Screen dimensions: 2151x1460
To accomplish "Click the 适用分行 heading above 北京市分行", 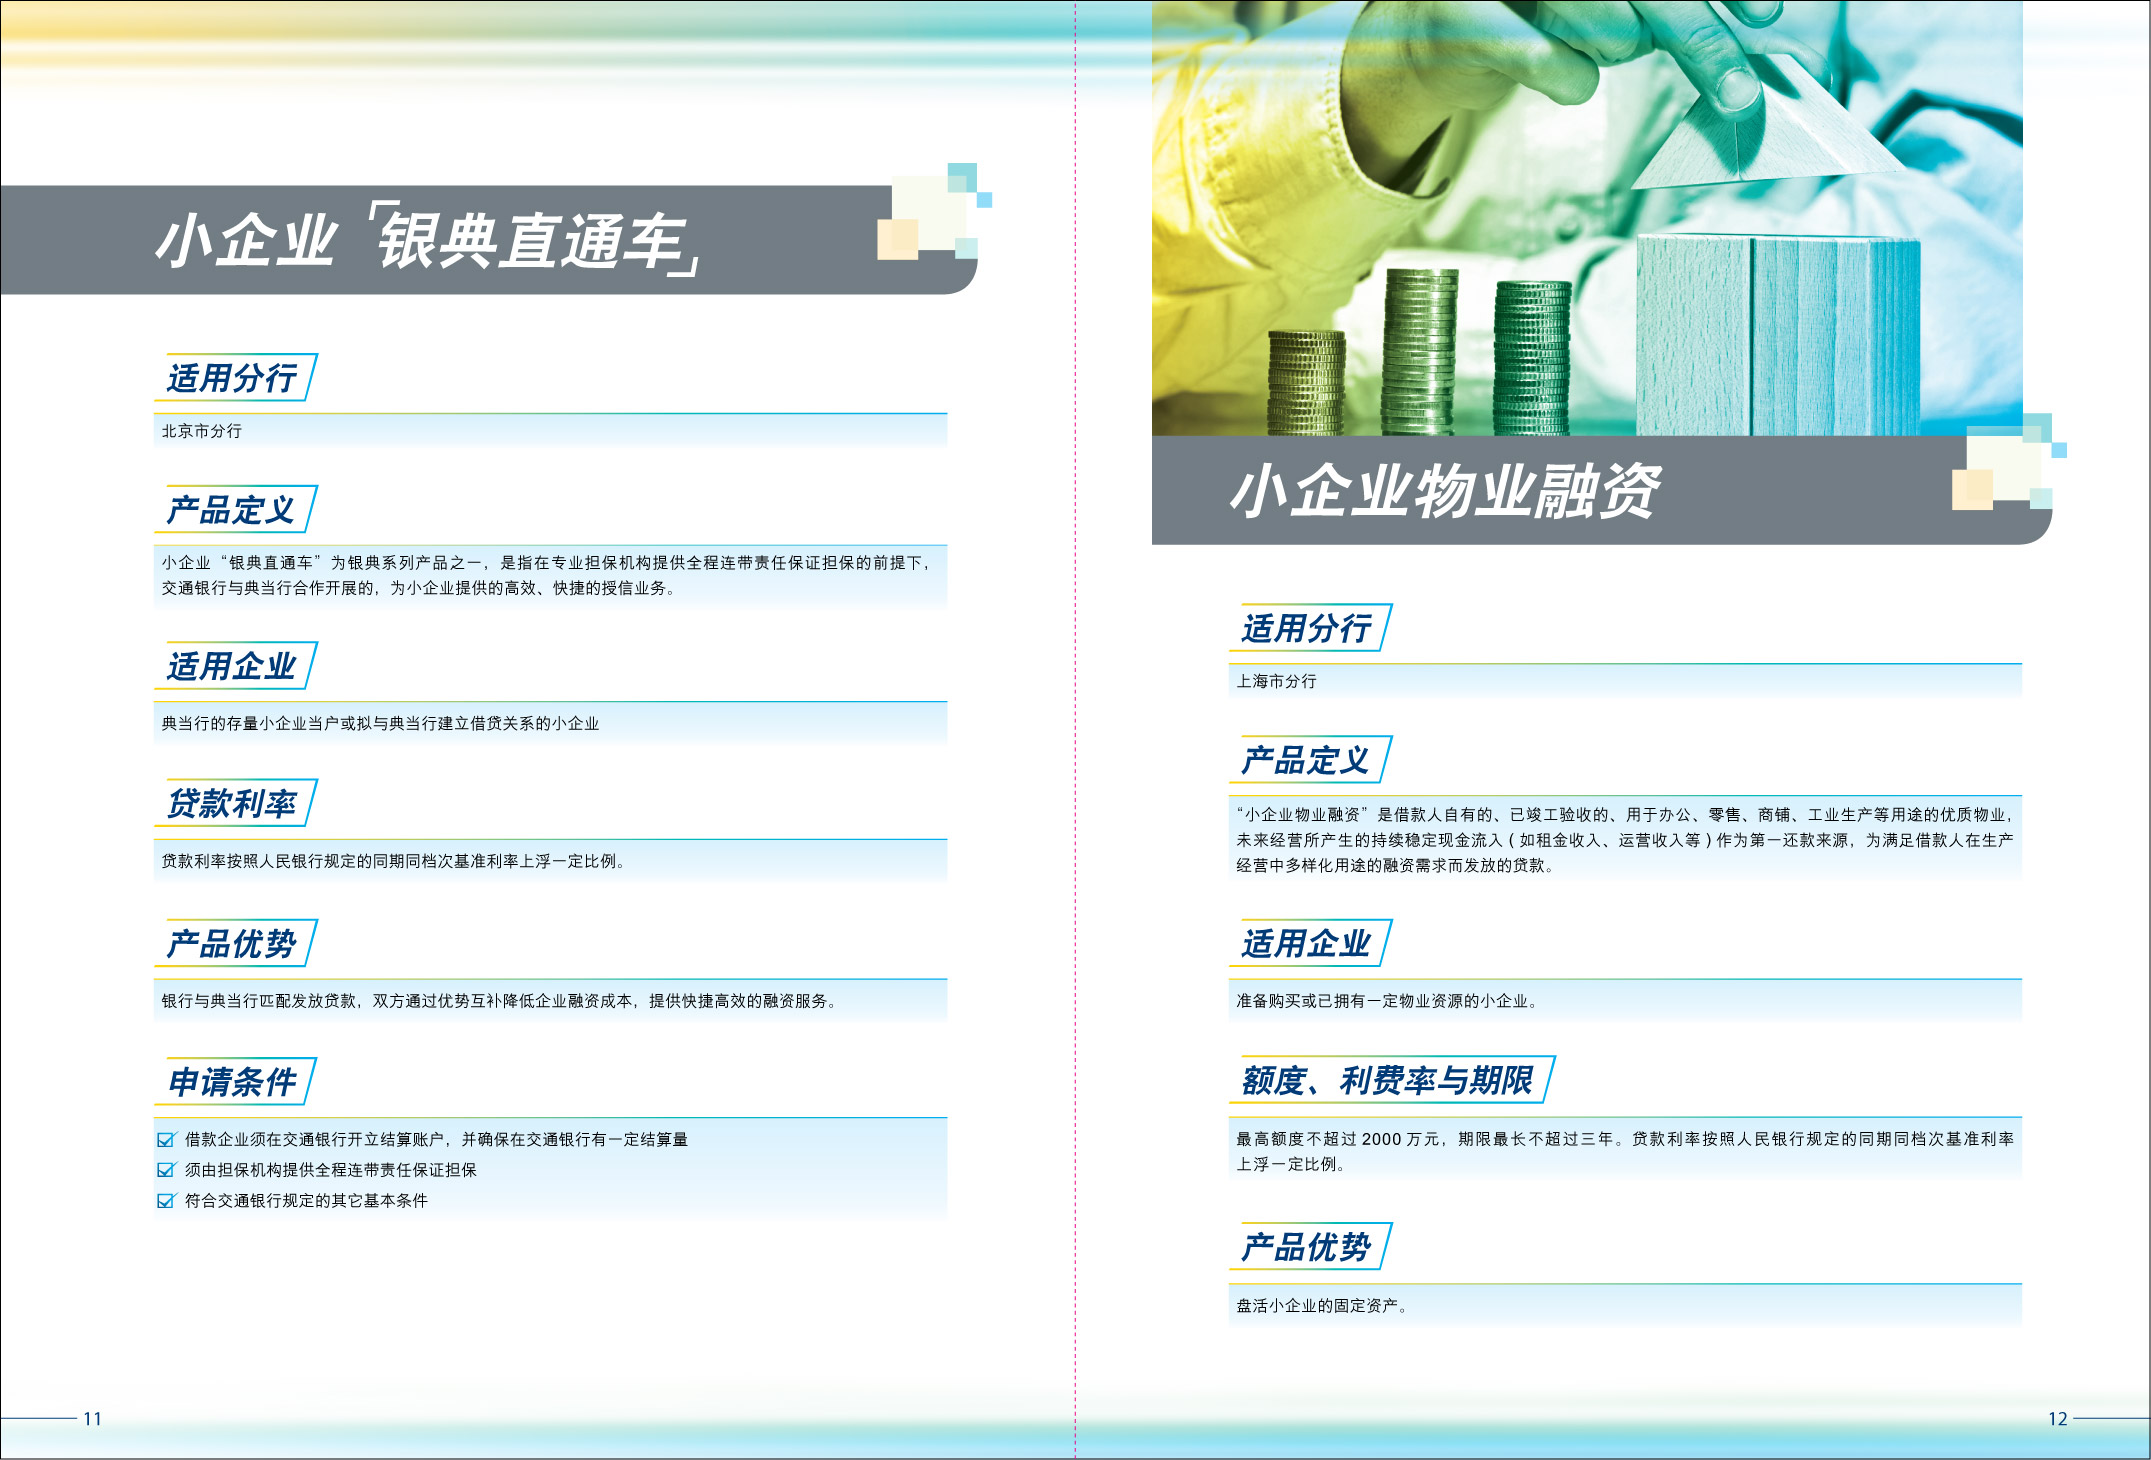I will tap(232, 378).
